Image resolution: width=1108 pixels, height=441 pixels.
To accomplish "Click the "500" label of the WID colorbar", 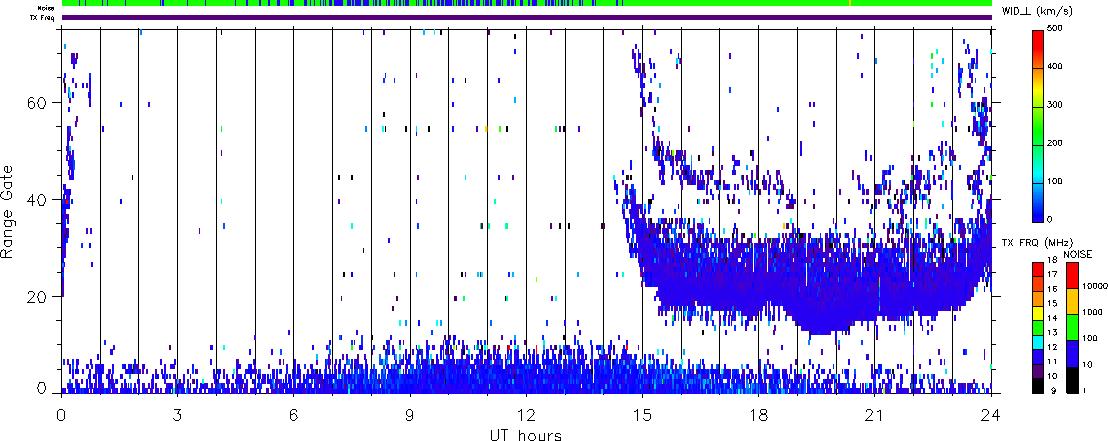I will point(1056,28).
